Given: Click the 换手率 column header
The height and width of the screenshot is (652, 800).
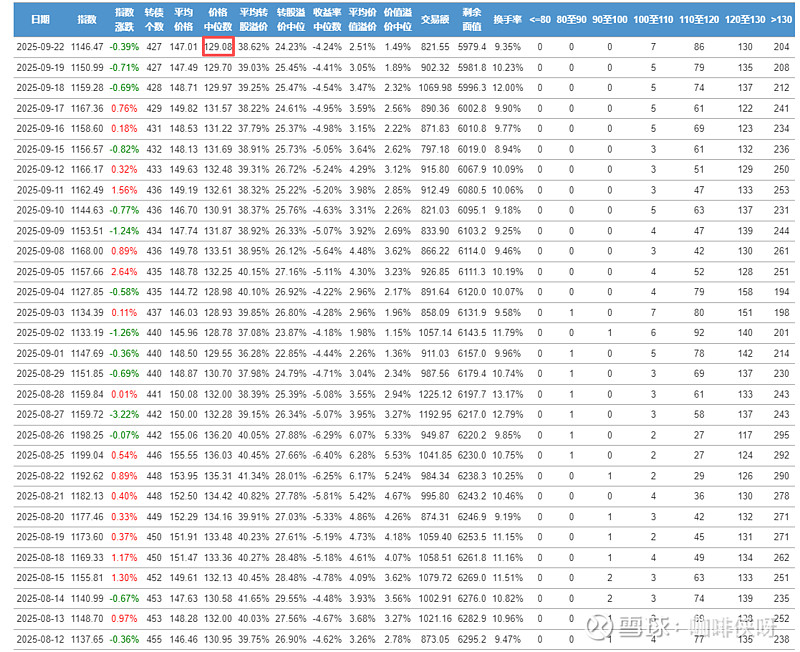Looking at the screenshot, I should click(507, 19).
